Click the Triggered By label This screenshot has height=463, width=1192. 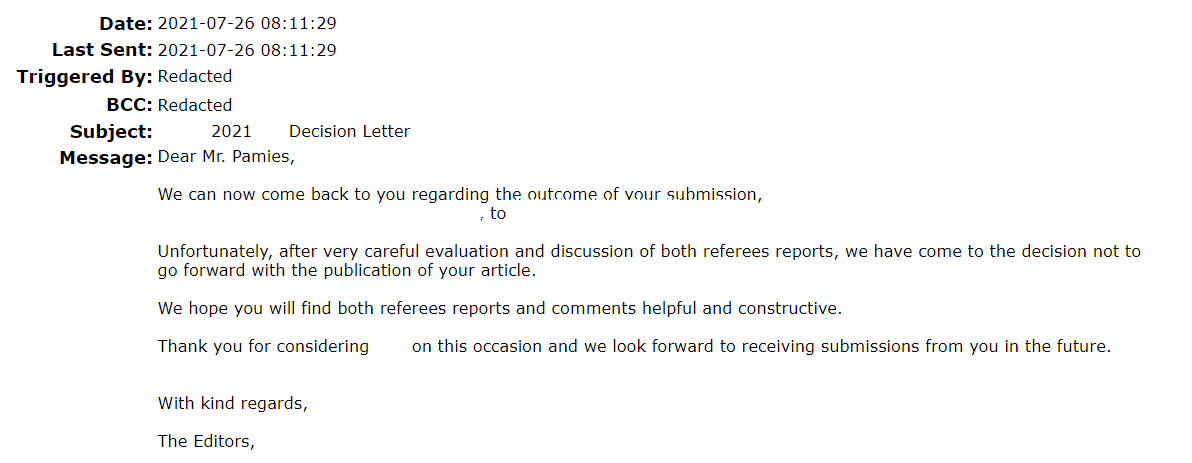(85, 77)
